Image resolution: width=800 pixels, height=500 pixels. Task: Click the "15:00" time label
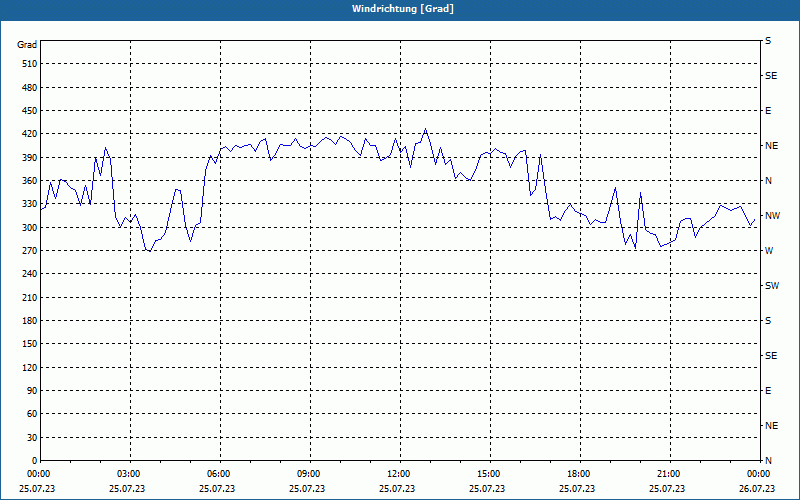coord(488,474)
